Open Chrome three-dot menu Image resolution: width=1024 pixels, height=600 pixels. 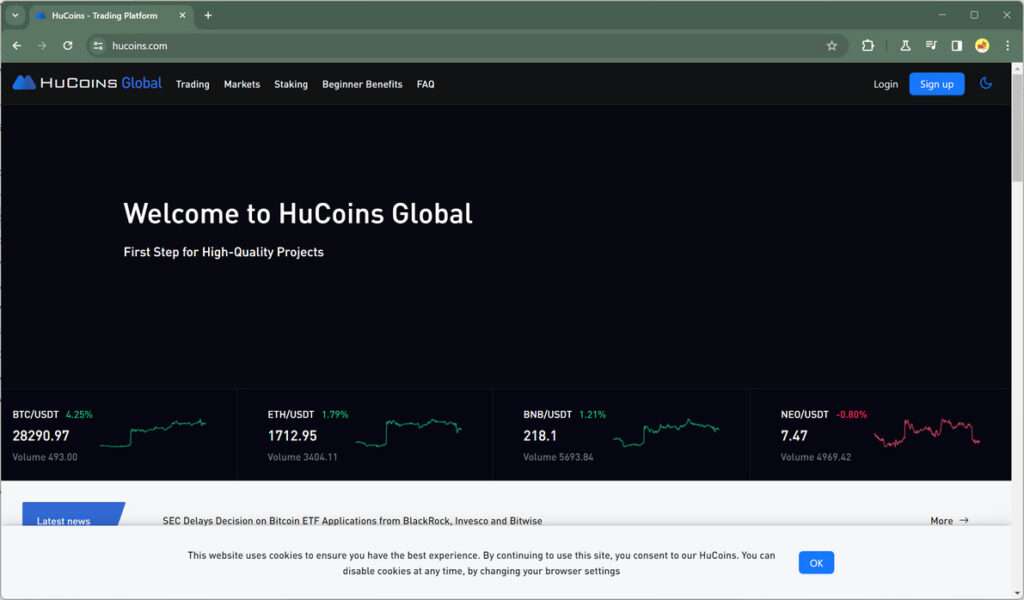click(x=1007, y=46)
